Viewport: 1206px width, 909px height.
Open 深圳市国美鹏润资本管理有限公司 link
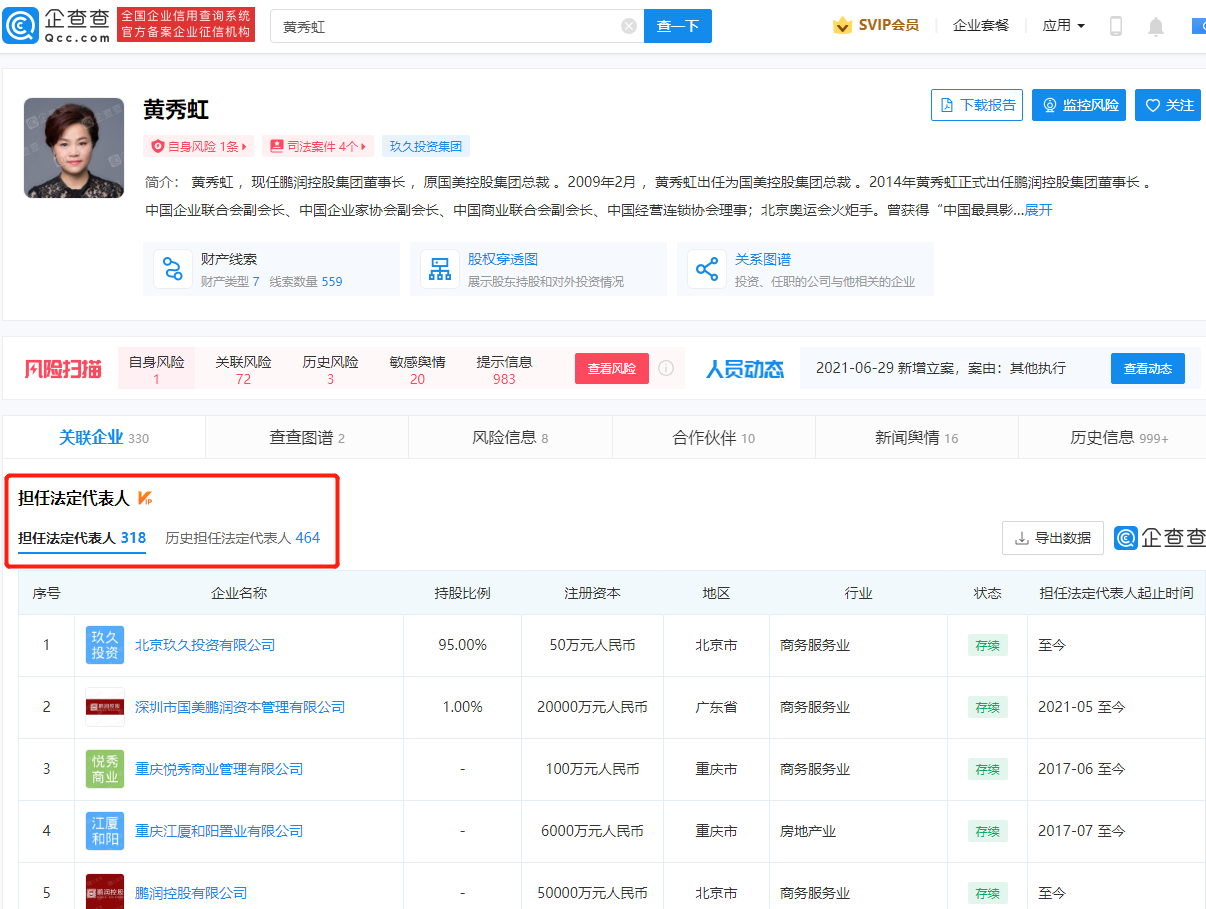[x=240, y=707]
